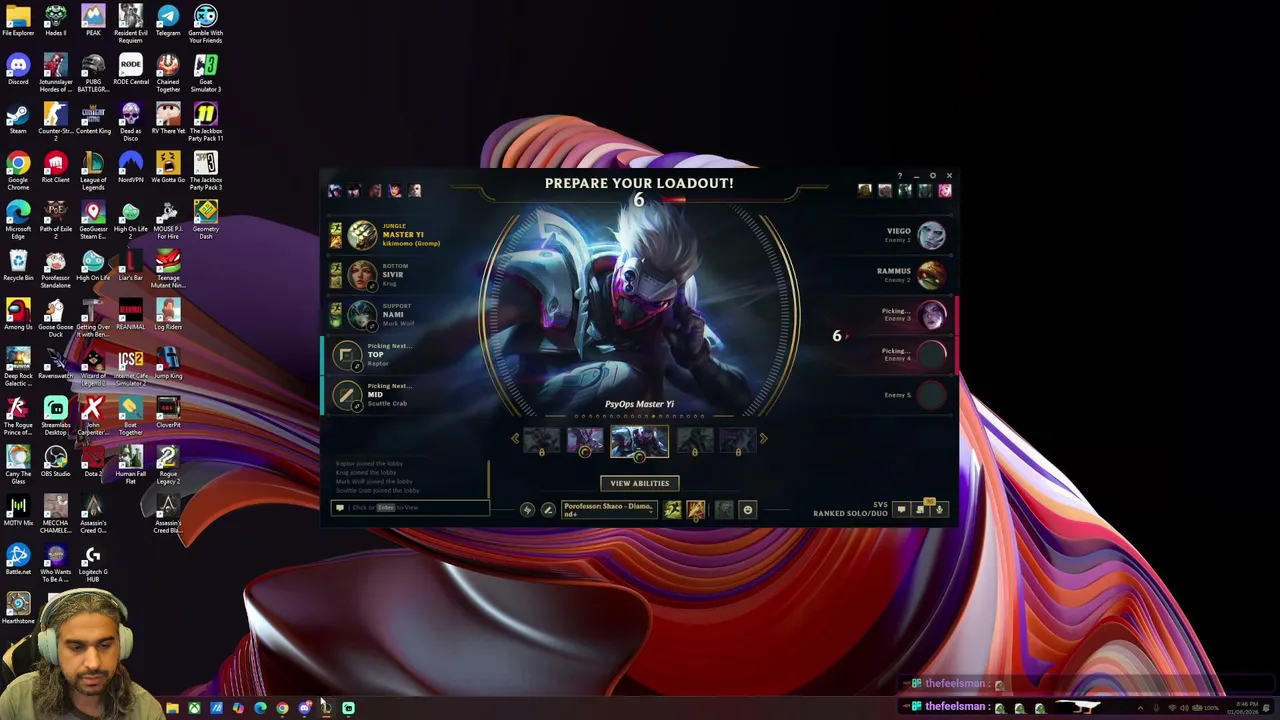Edit rune page with the pencil icon
The height and width of the screenshot is (720, 1280).
(x=547, y=510)
